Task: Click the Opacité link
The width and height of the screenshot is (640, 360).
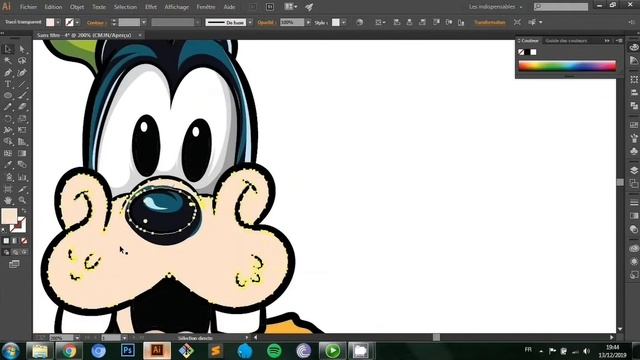Action: [x=266, y=23]
